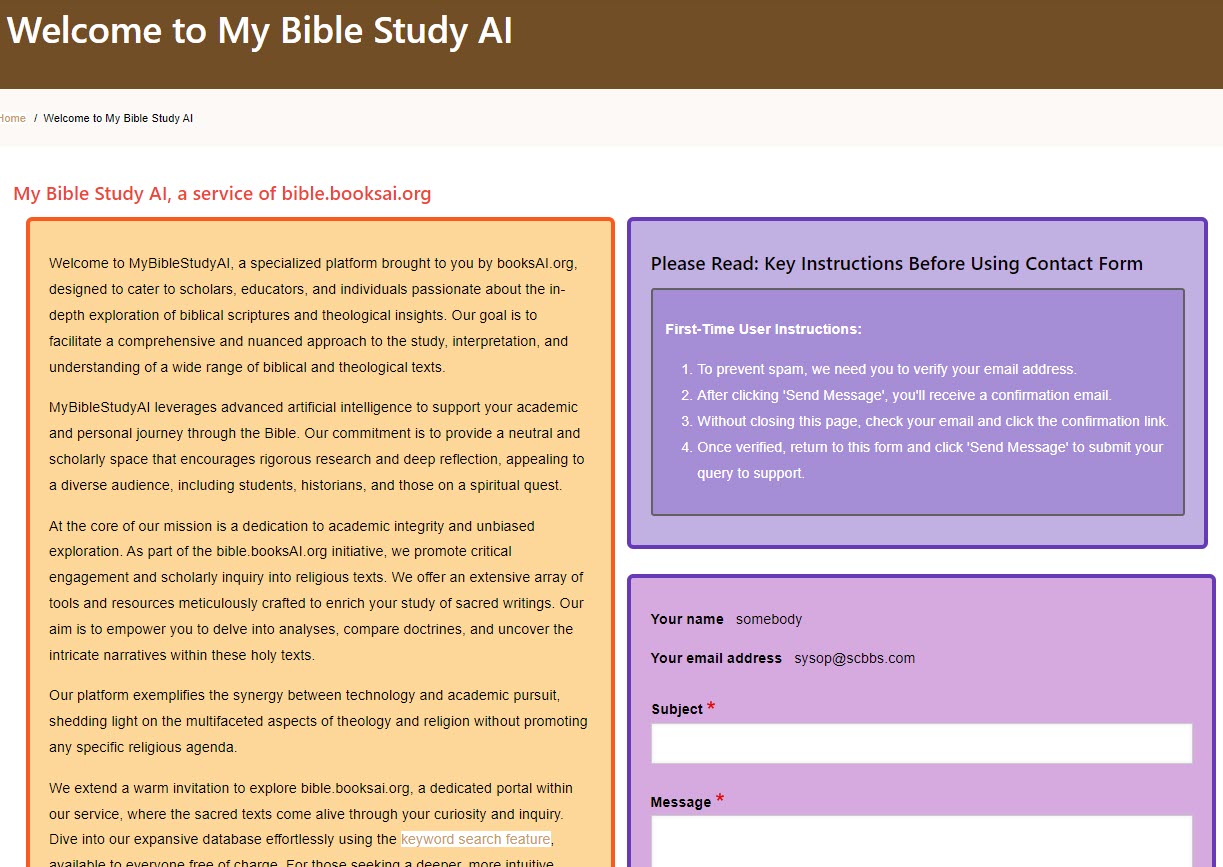1223x867 pixels.
Task: Click into the Message text area
Action: pyautogui.click(x=921, y=841)
